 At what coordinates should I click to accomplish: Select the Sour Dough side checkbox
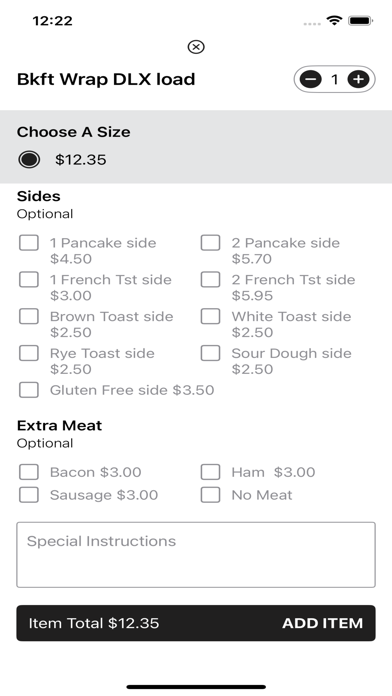coord(210,353)
